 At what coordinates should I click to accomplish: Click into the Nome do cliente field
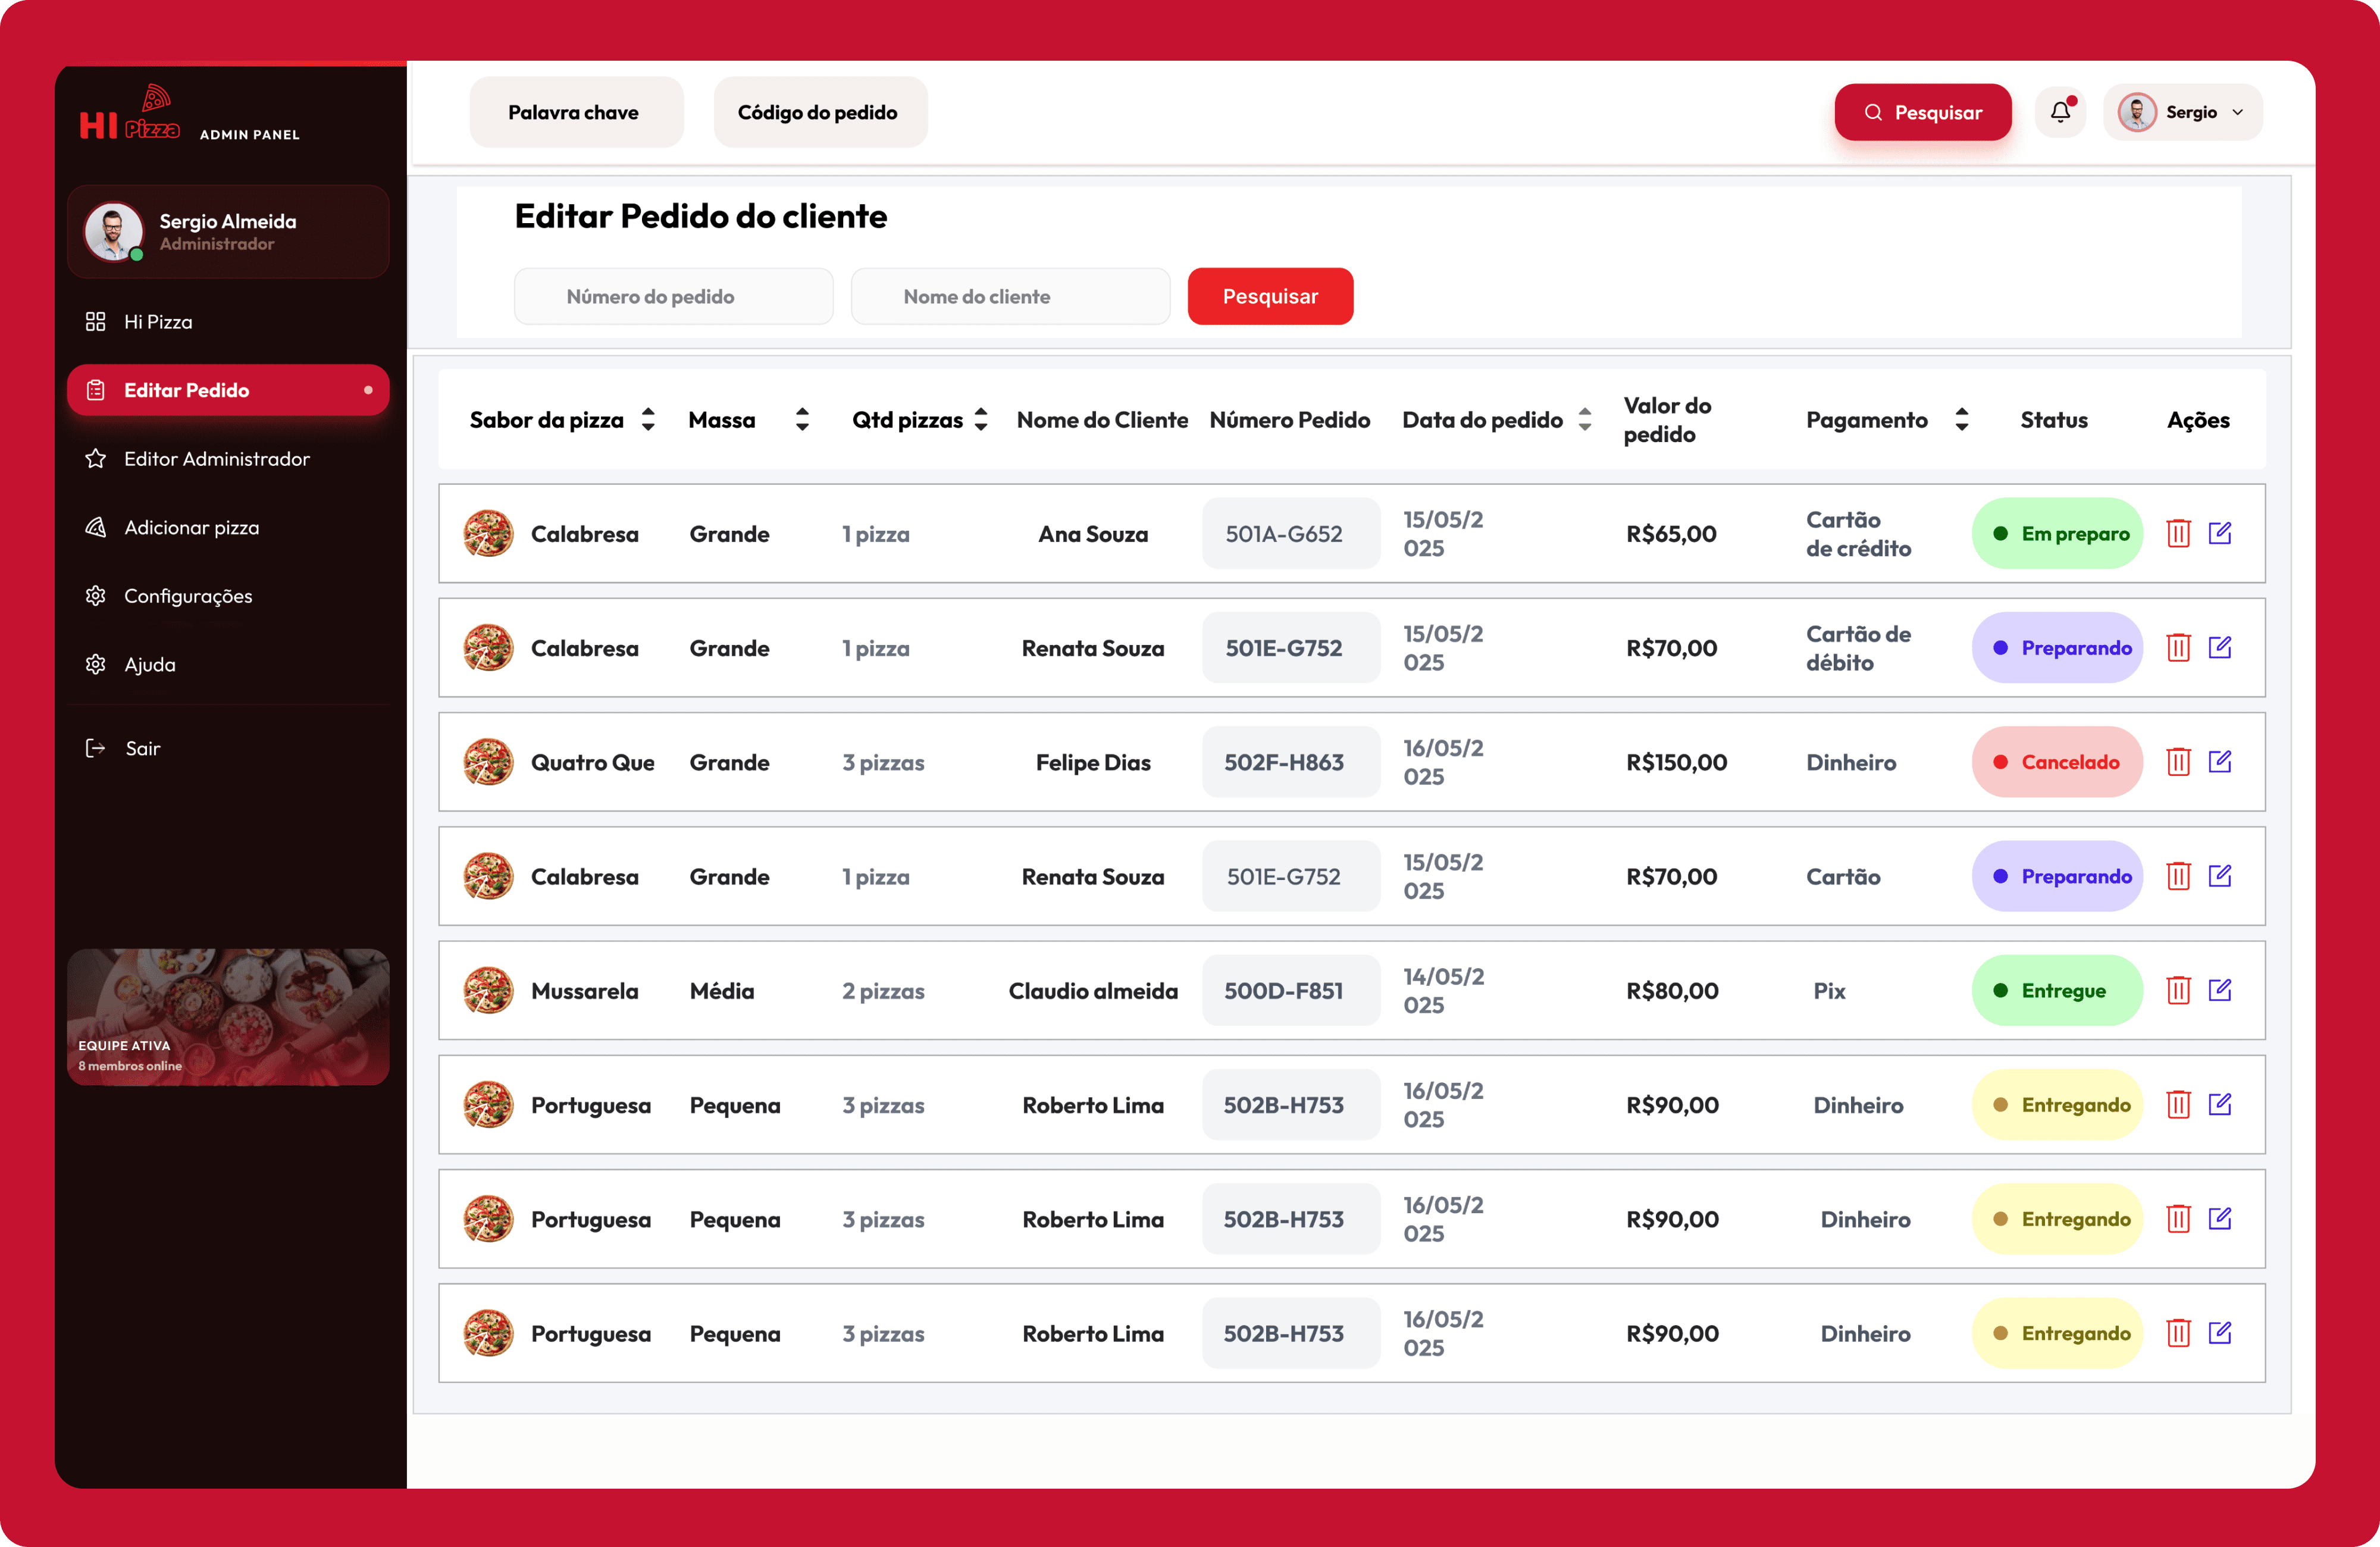click(x=1010, y=296)
